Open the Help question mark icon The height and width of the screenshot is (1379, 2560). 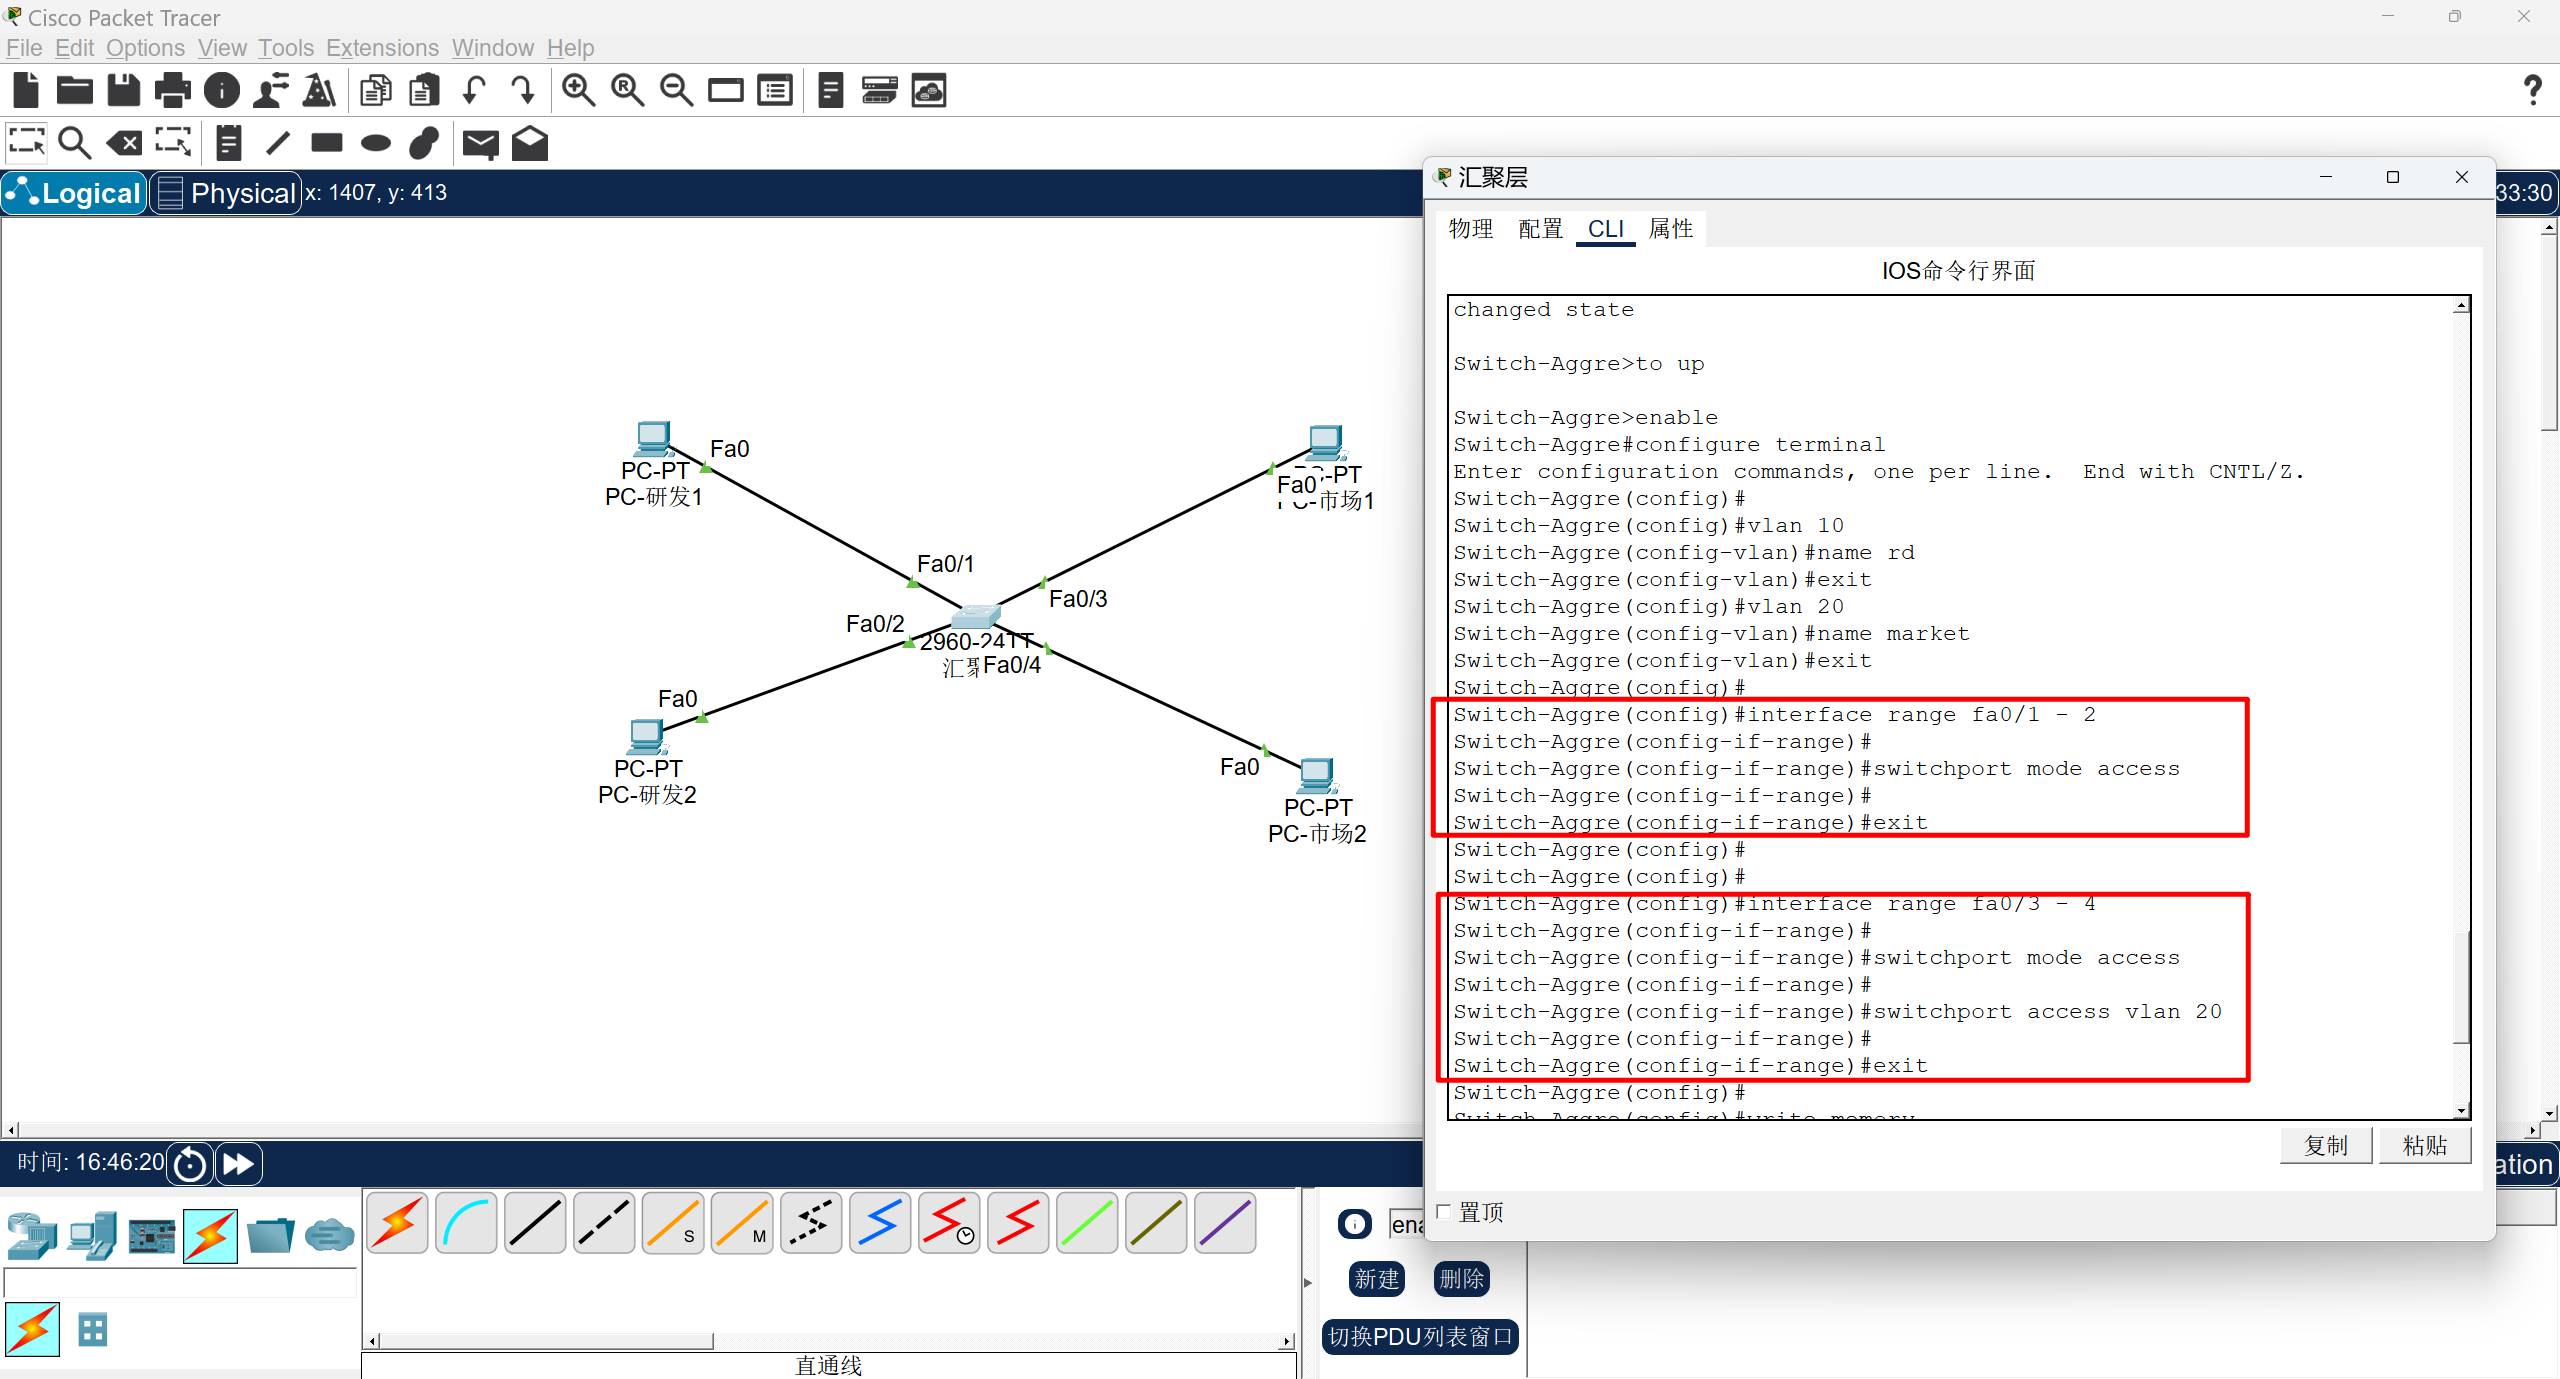point(2532,91)
